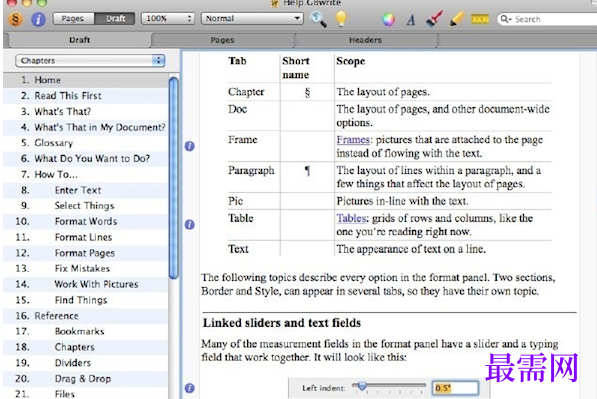Click the magnifying glass find icon

coord(318,19)
